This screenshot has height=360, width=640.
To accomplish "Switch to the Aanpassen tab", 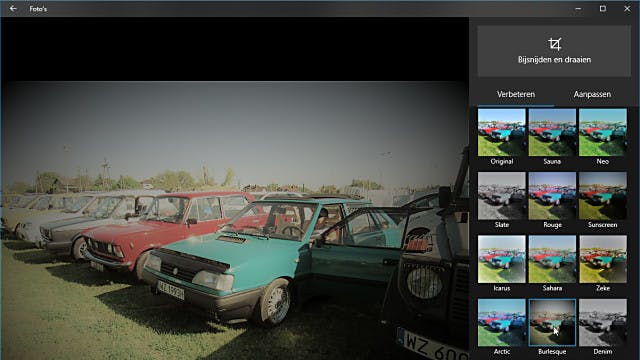I will (x=592, y=94).
